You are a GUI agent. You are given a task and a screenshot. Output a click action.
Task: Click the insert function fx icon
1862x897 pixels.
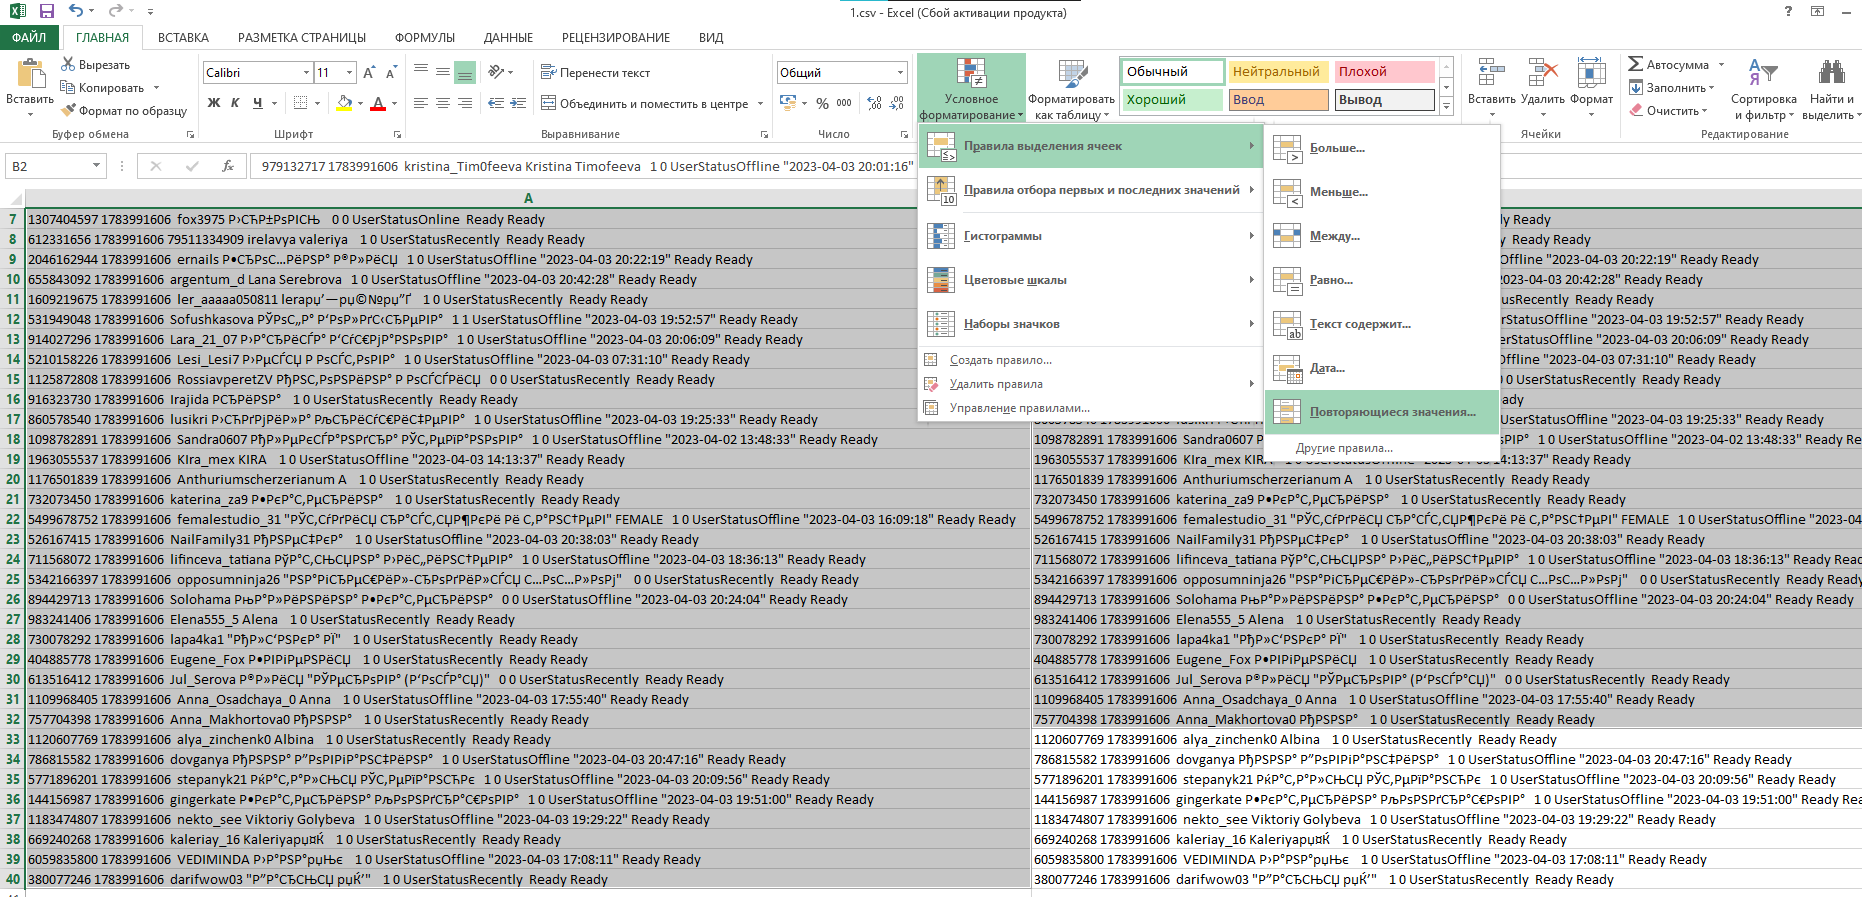(228, 166)
